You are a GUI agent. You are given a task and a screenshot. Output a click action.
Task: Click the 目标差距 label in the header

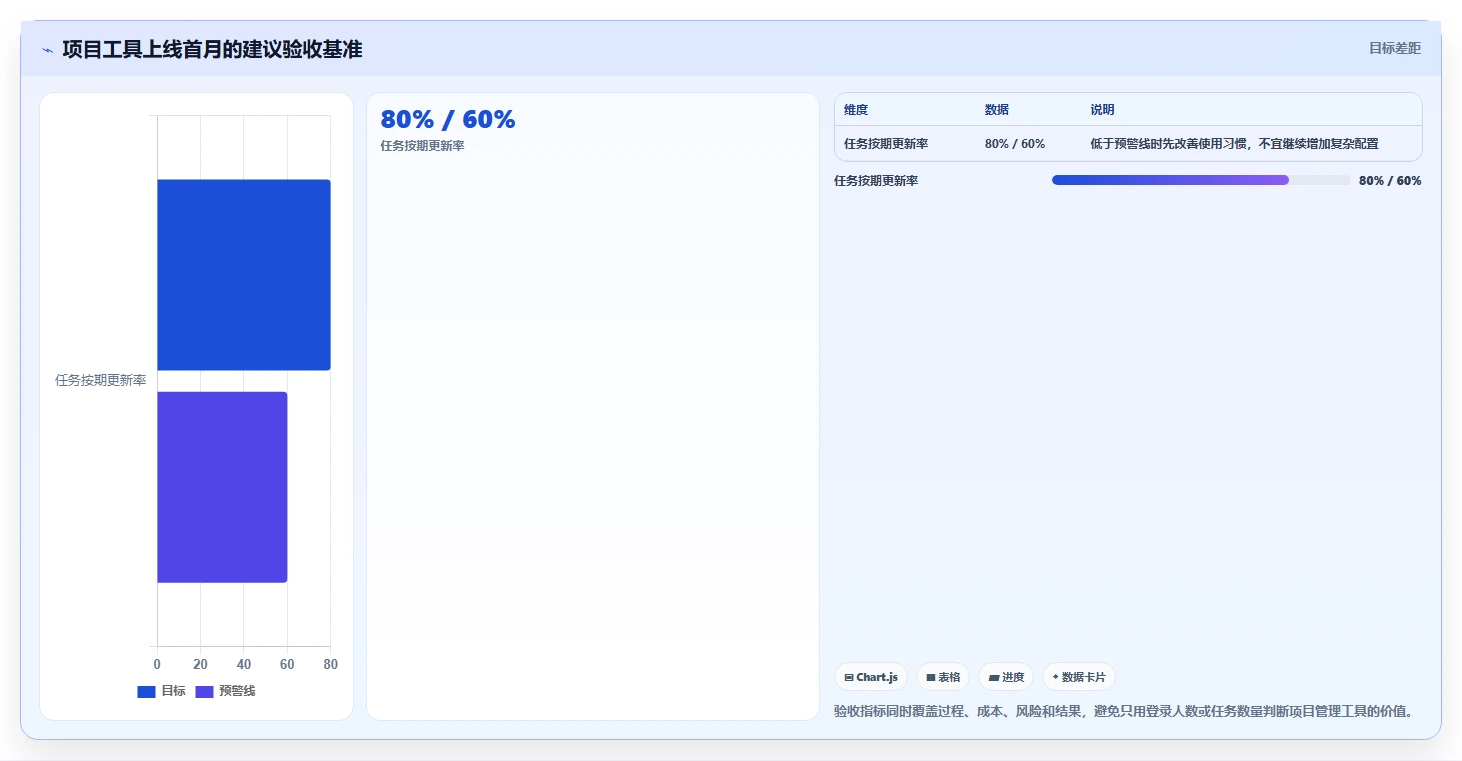tap(1395, 48)
